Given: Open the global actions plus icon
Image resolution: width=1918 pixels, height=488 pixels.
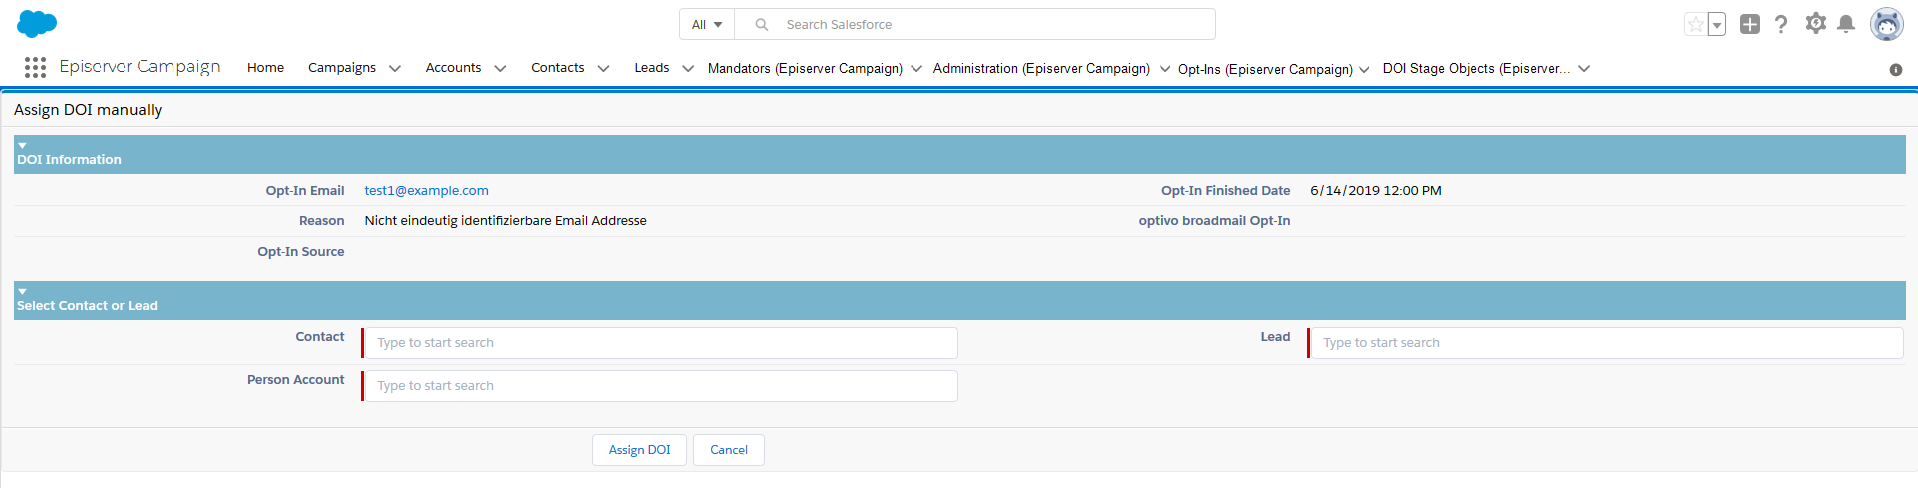Looking at the screenshot, I should [1749, 24].
